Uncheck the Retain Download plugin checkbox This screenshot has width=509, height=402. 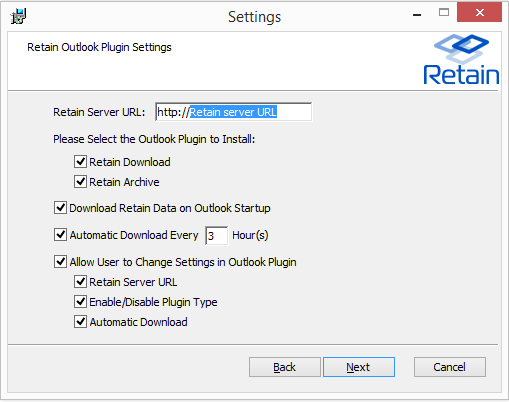point(80,162)
